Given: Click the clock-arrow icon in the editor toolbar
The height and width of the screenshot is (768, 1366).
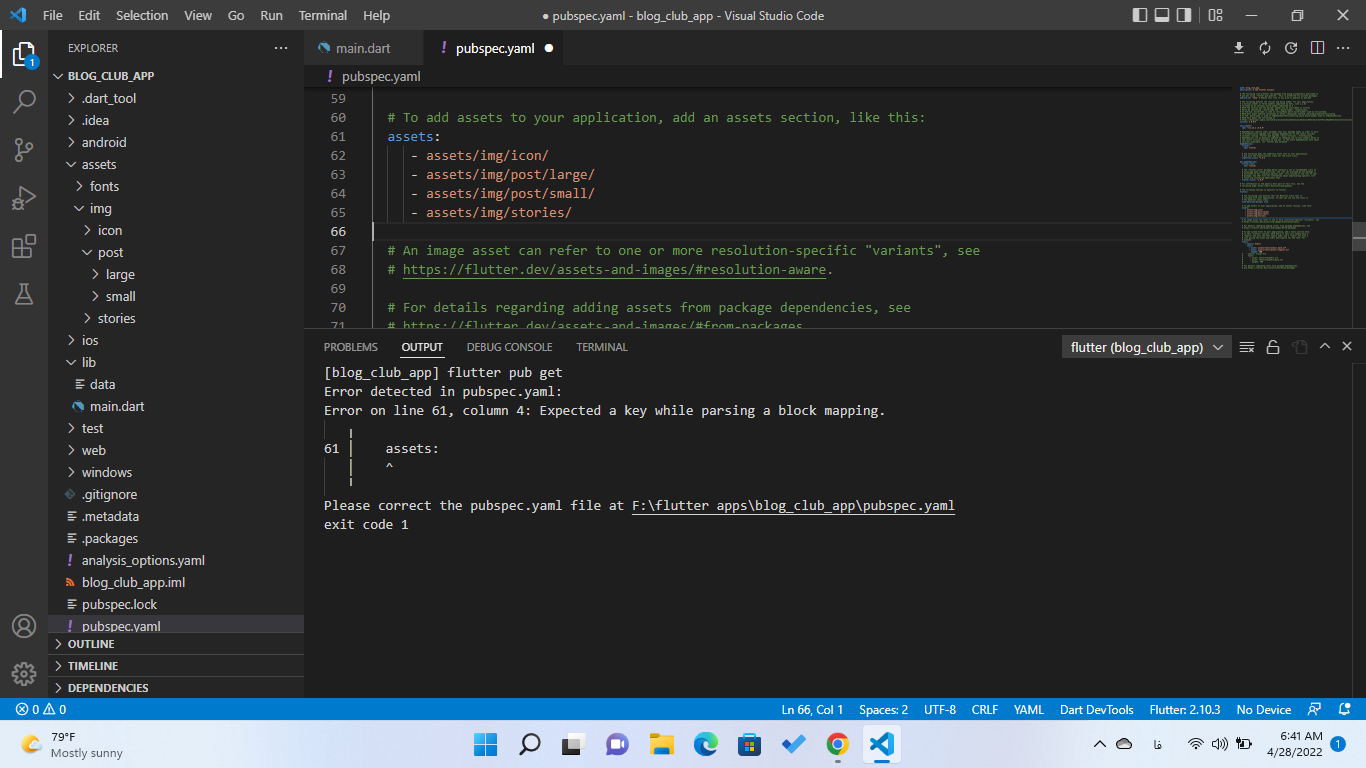Looking at the screenshot, I should point(1291,48).
